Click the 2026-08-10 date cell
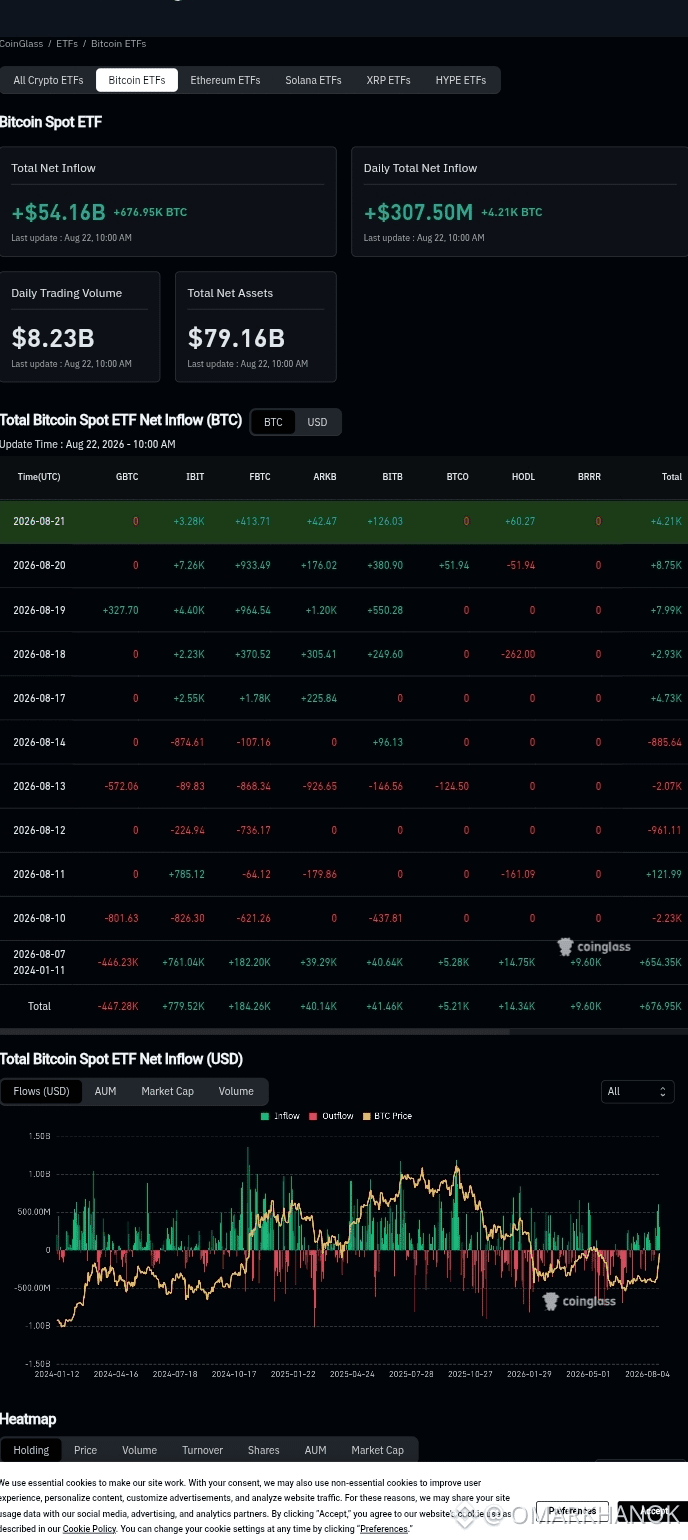The height and width of the screenshot is (1540, 688). click(x=39, y=918)
